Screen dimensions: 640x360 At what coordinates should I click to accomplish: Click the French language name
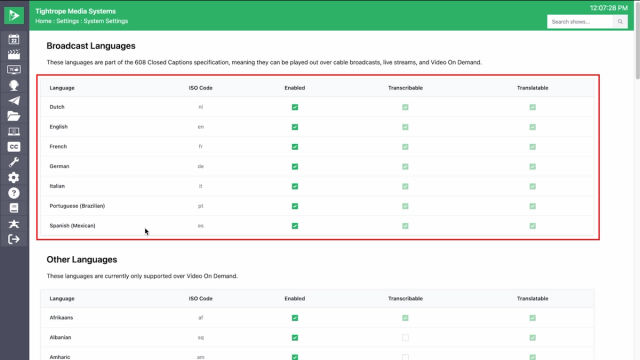click(x=58, y=147)
